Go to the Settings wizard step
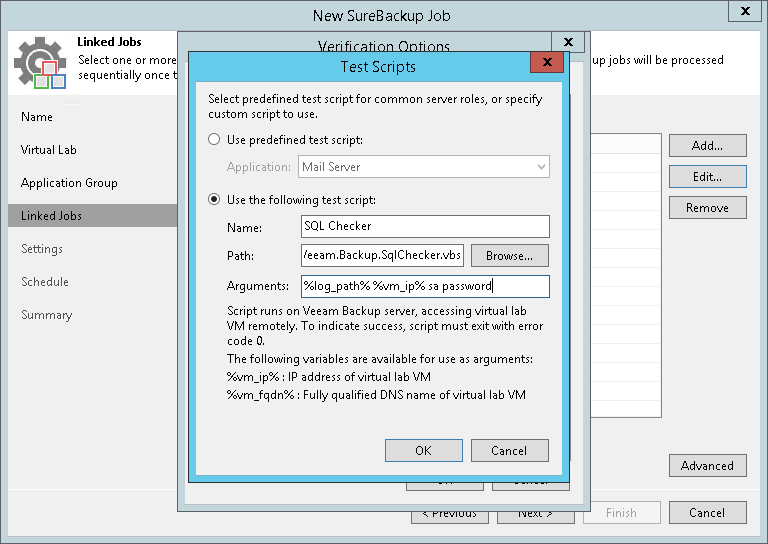Screen dimensions: 768x544 42,249
